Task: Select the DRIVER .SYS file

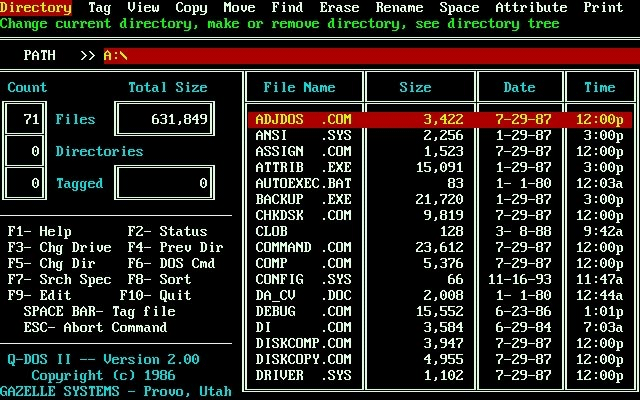Action: coord(440,375)
